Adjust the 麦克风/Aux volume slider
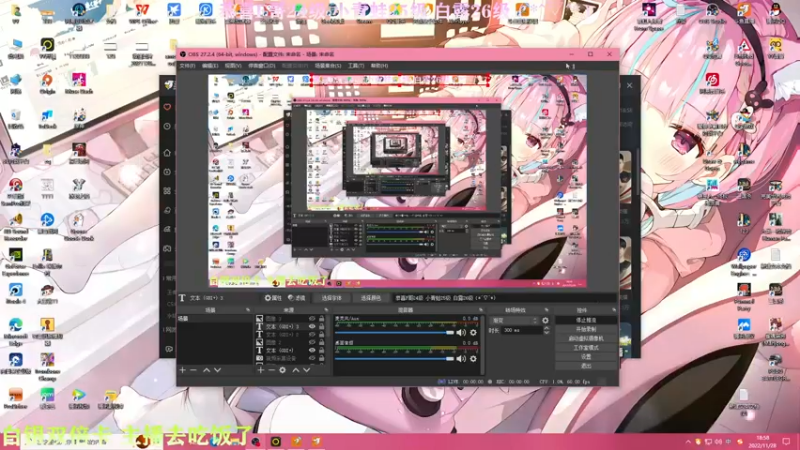Viewport: 800px width, 450px height. click(394, 333)
